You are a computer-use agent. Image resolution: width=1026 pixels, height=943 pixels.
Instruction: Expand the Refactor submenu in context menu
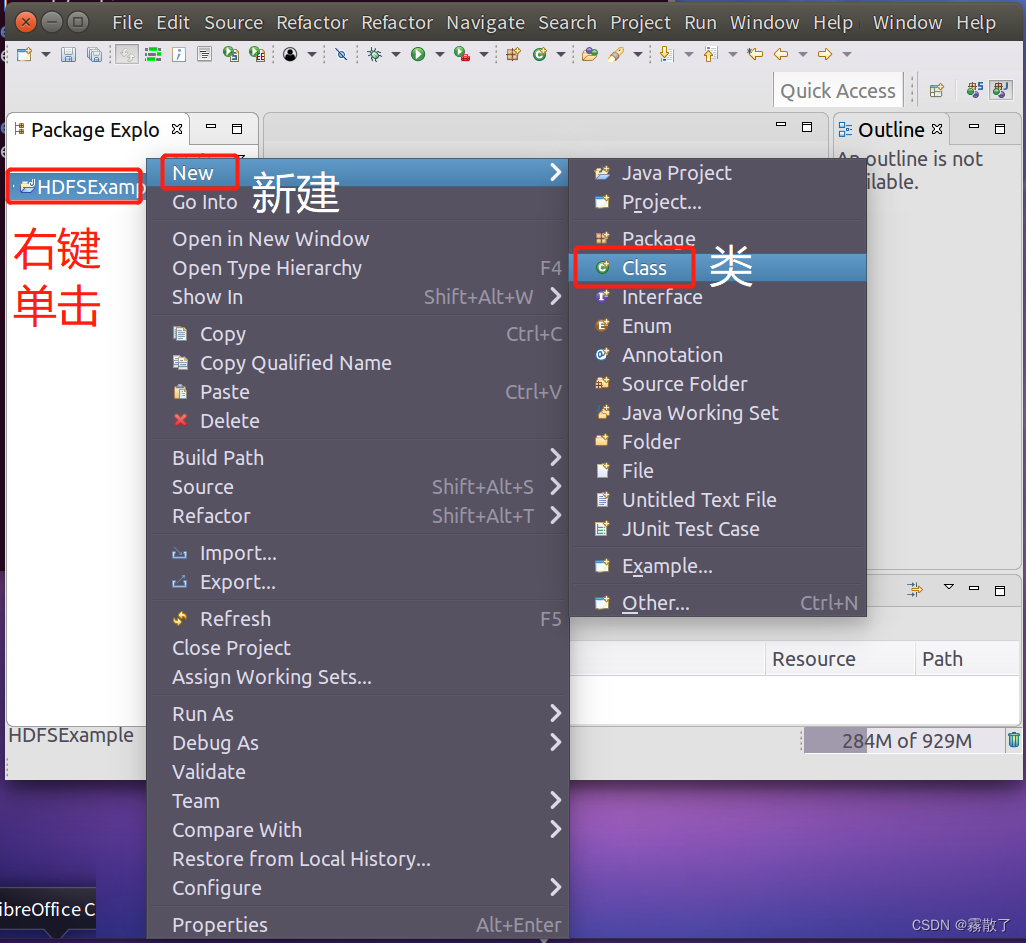coord(357,516)
